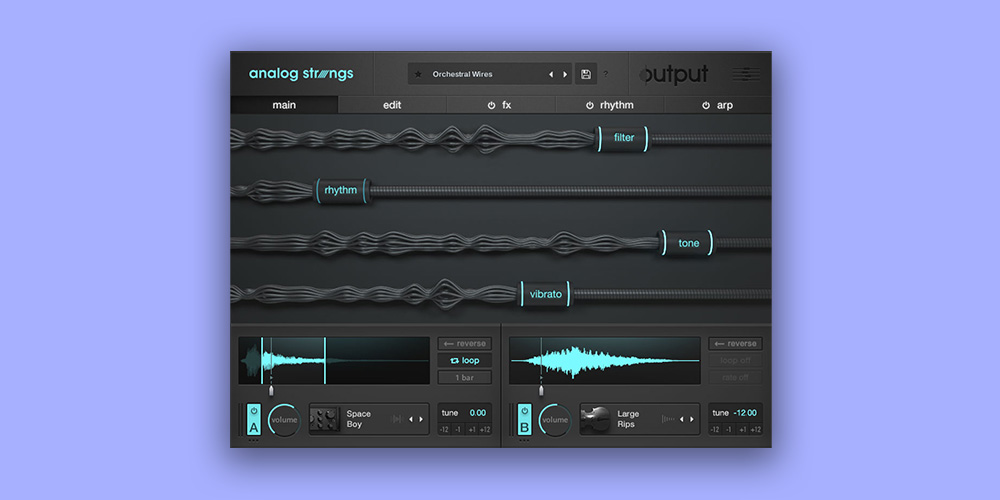Toggle reverse for layer A
1000x500 pixels.
(465, 344)
